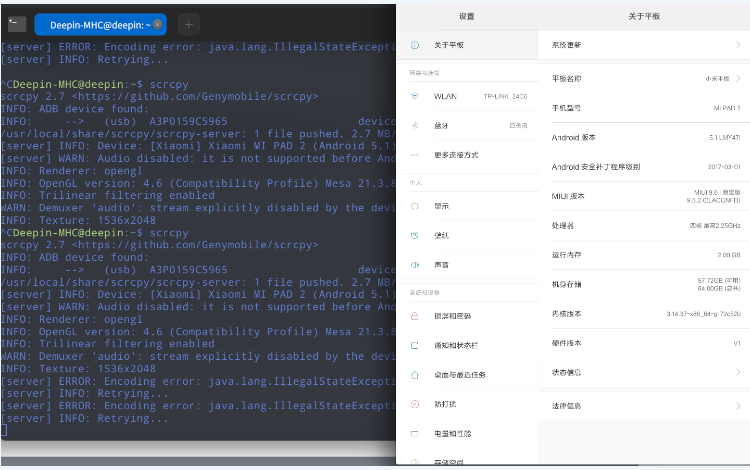This screenshot has width=750, height=470.
Task: Expand 状态信息 chevron arrow
Action: [x=738, y=372]
